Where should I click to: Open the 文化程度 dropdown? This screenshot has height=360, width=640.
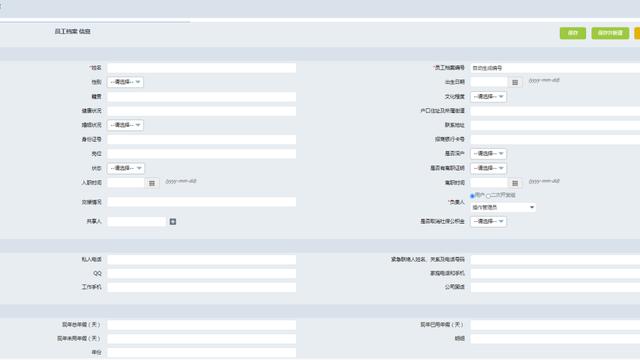489,97
